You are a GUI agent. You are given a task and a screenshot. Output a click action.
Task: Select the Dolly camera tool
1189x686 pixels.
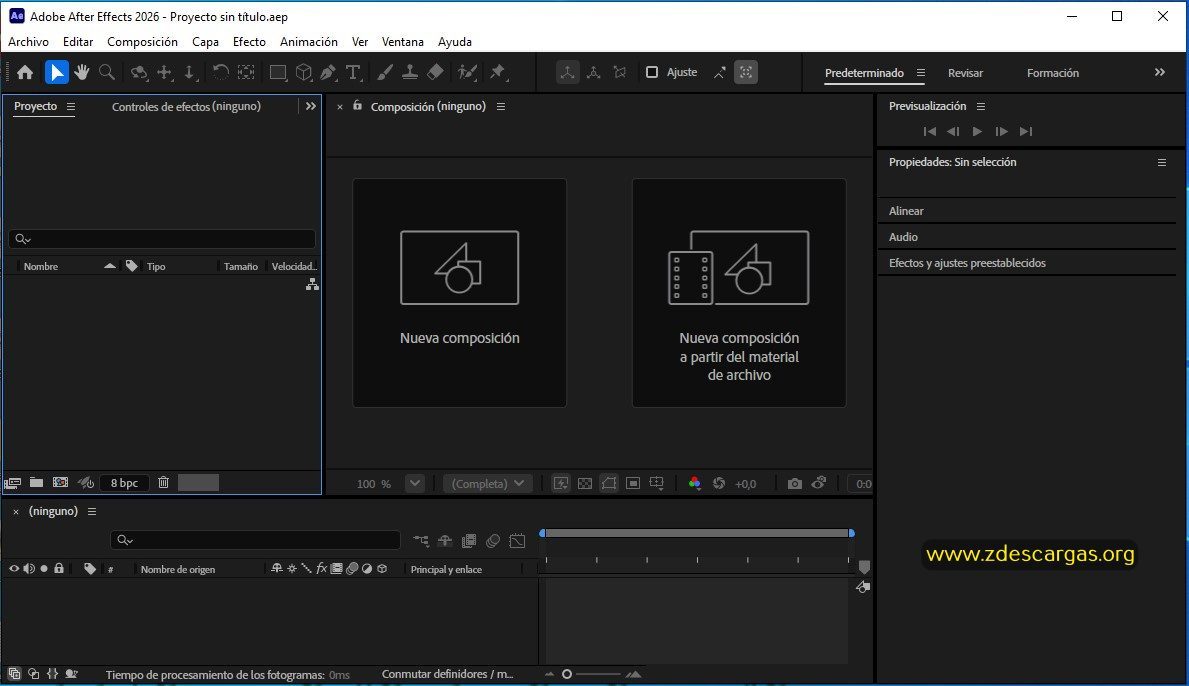pos(190,72)
